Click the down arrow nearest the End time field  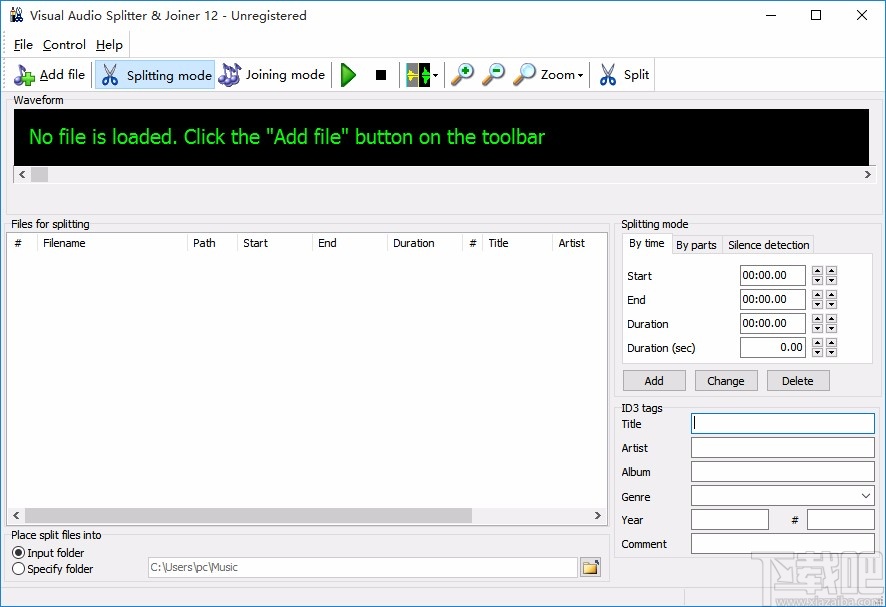[817, 305]
